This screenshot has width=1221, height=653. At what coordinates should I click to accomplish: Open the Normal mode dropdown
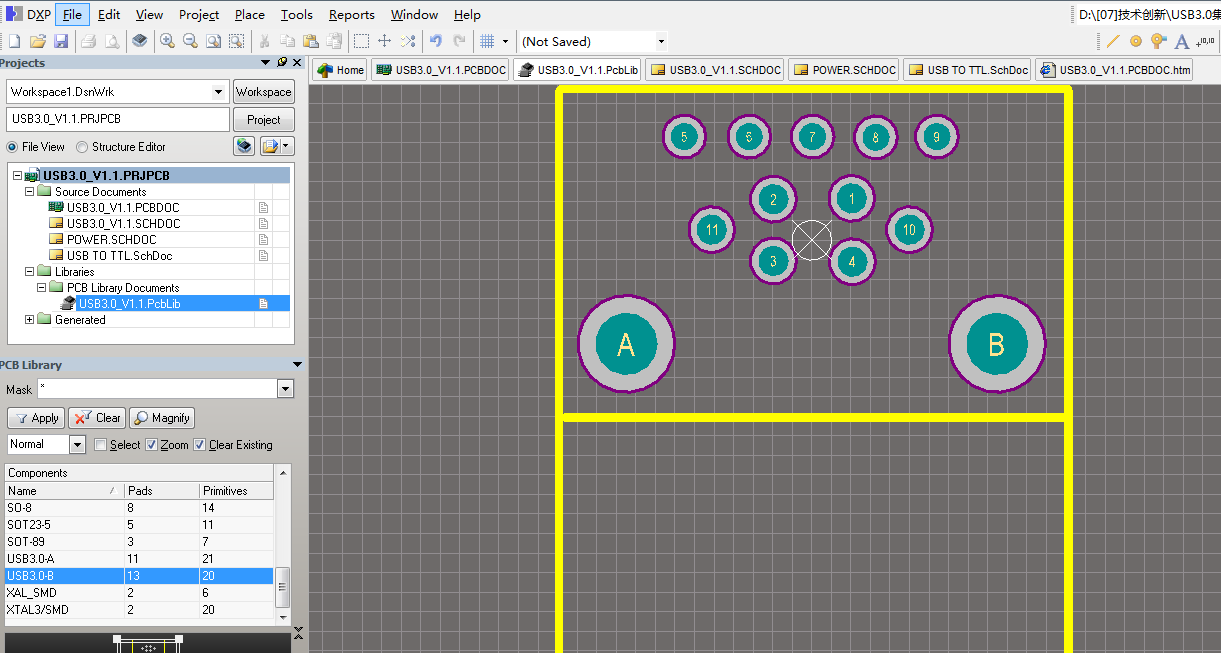[x=77, y=444]
